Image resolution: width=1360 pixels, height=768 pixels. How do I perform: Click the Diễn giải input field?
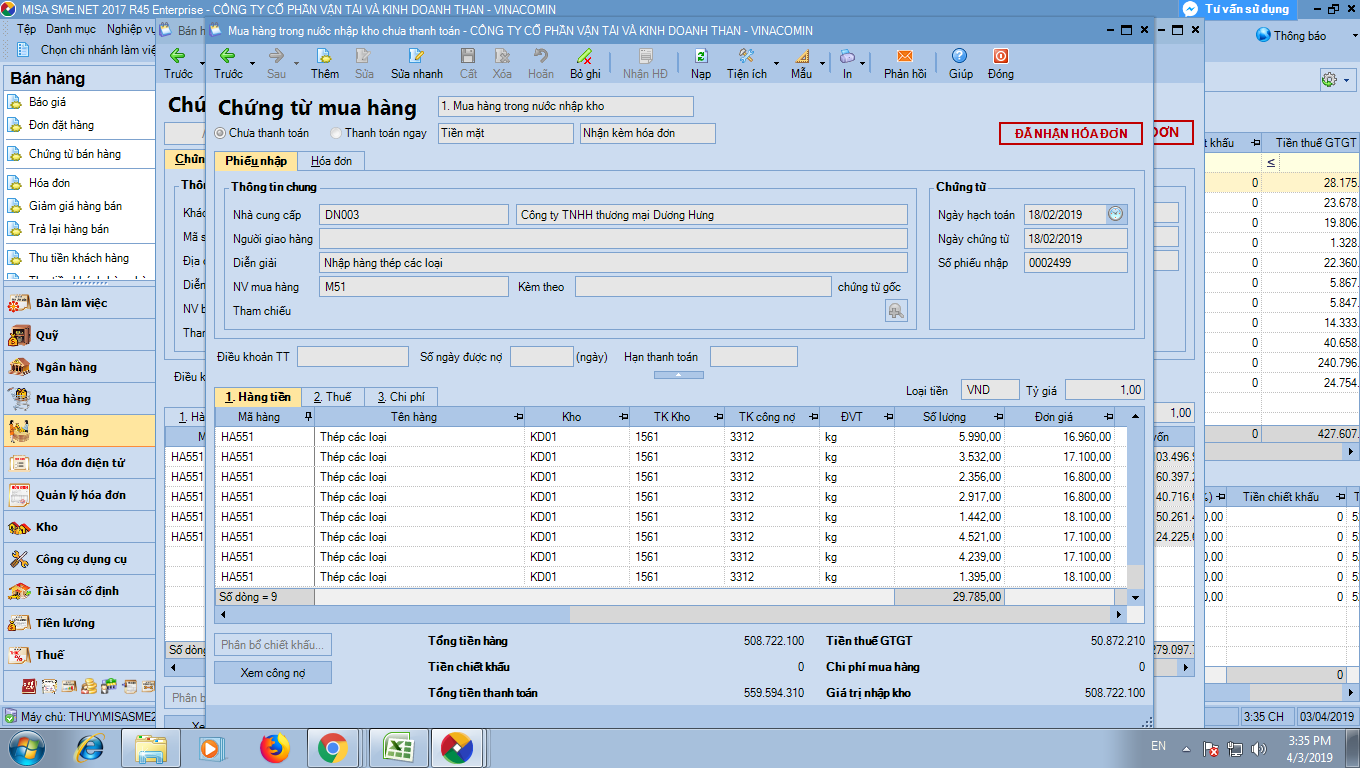612,263
